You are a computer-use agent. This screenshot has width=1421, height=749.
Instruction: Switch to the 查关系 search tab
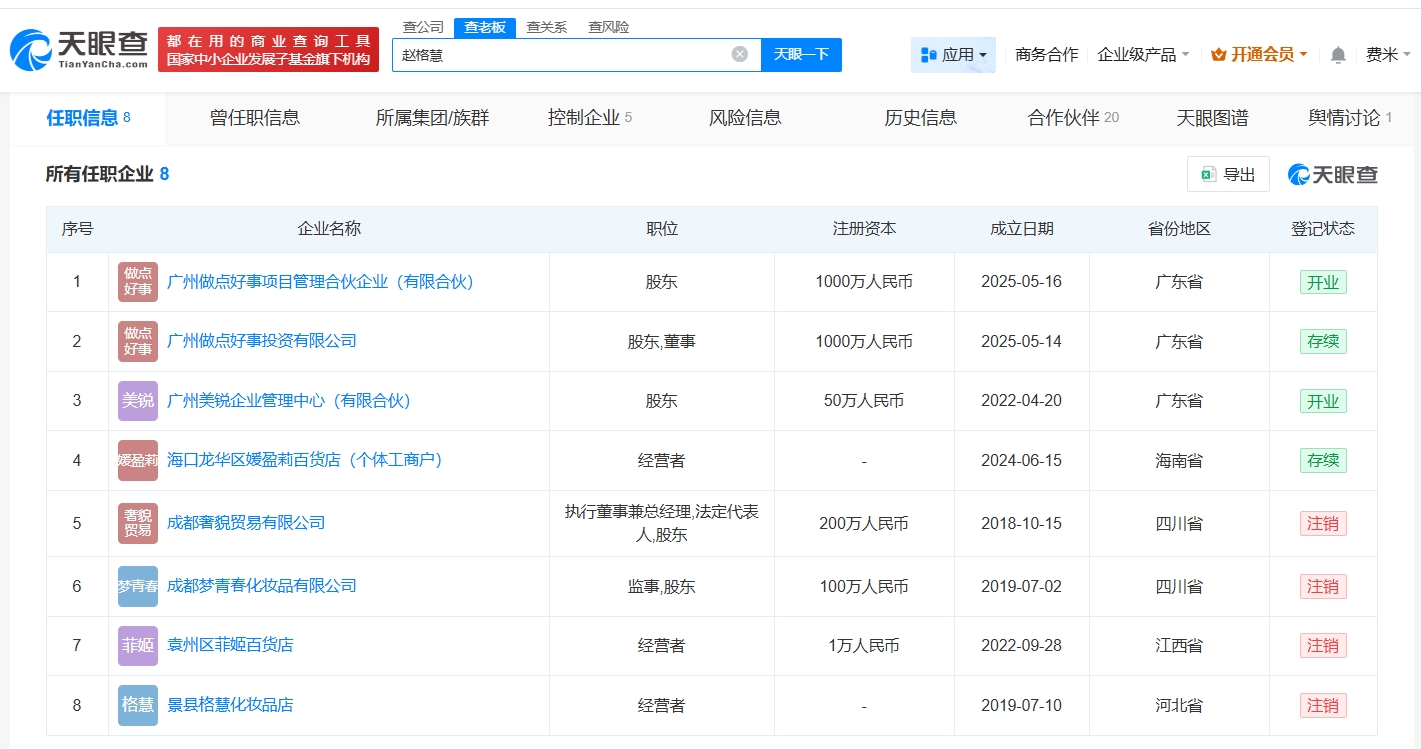pyautogui.click(x=547, y=27)
